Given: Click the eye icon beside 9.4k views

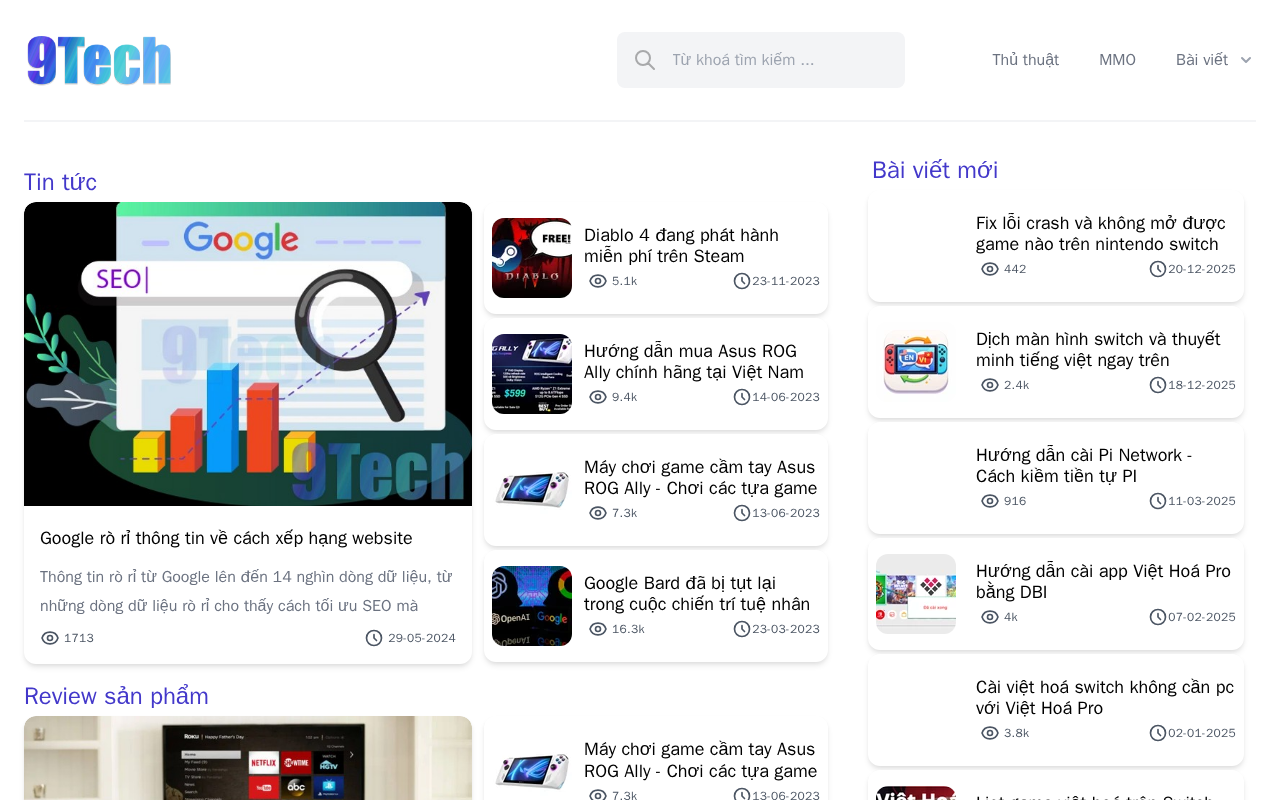Looking at the screenshot, I should (598, 397).
